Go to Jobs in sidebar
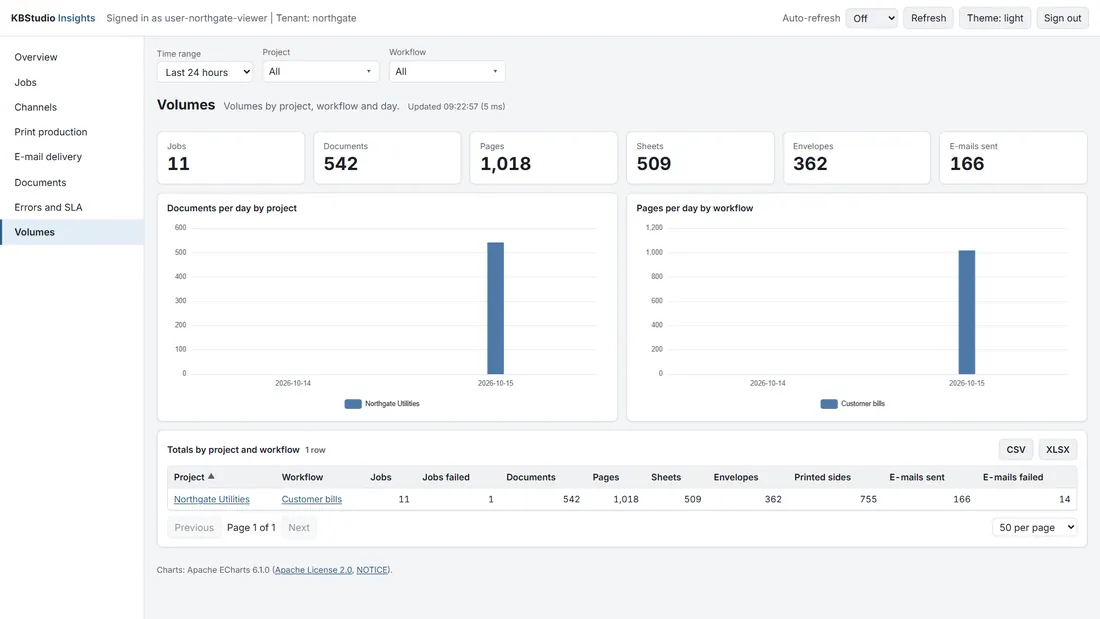This screenshot has height=619, width=1100. coord(72,82)
